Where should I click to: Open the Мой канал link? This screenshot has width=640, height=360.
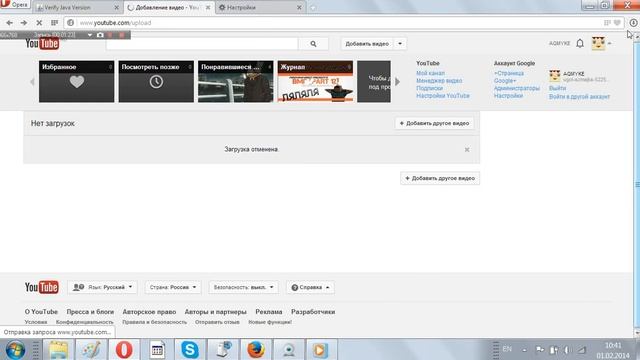[x=431, y=73]
